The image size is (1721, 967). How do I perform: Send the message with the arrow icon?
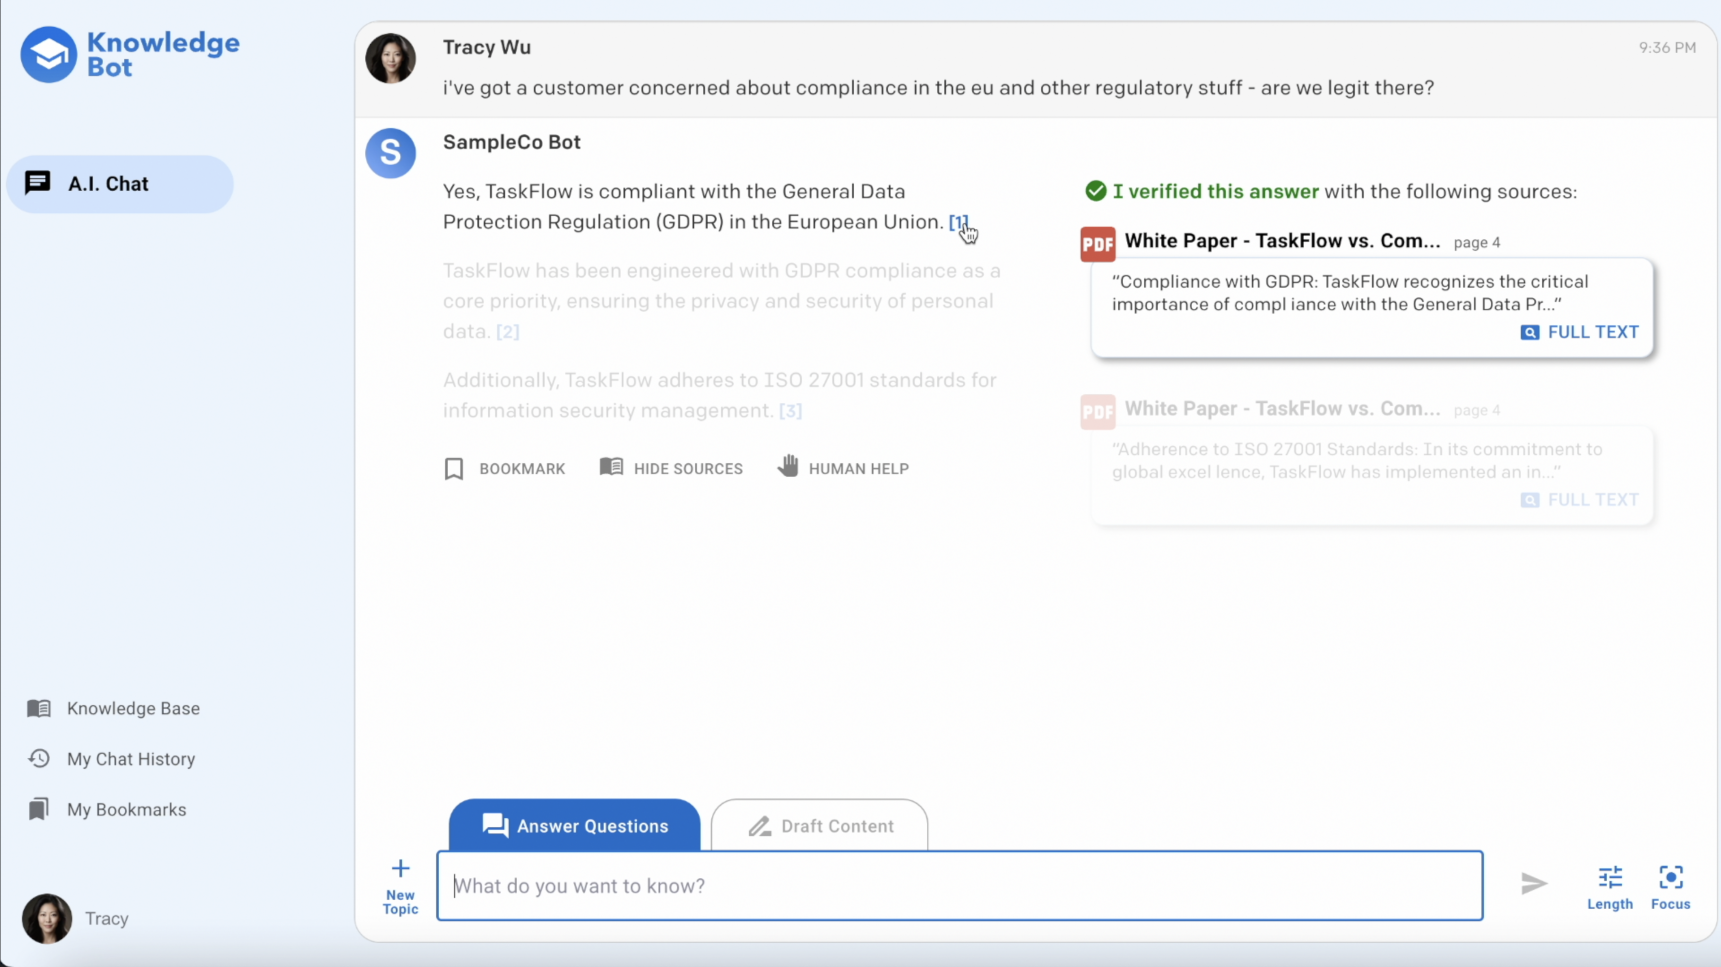point(1534,884)
